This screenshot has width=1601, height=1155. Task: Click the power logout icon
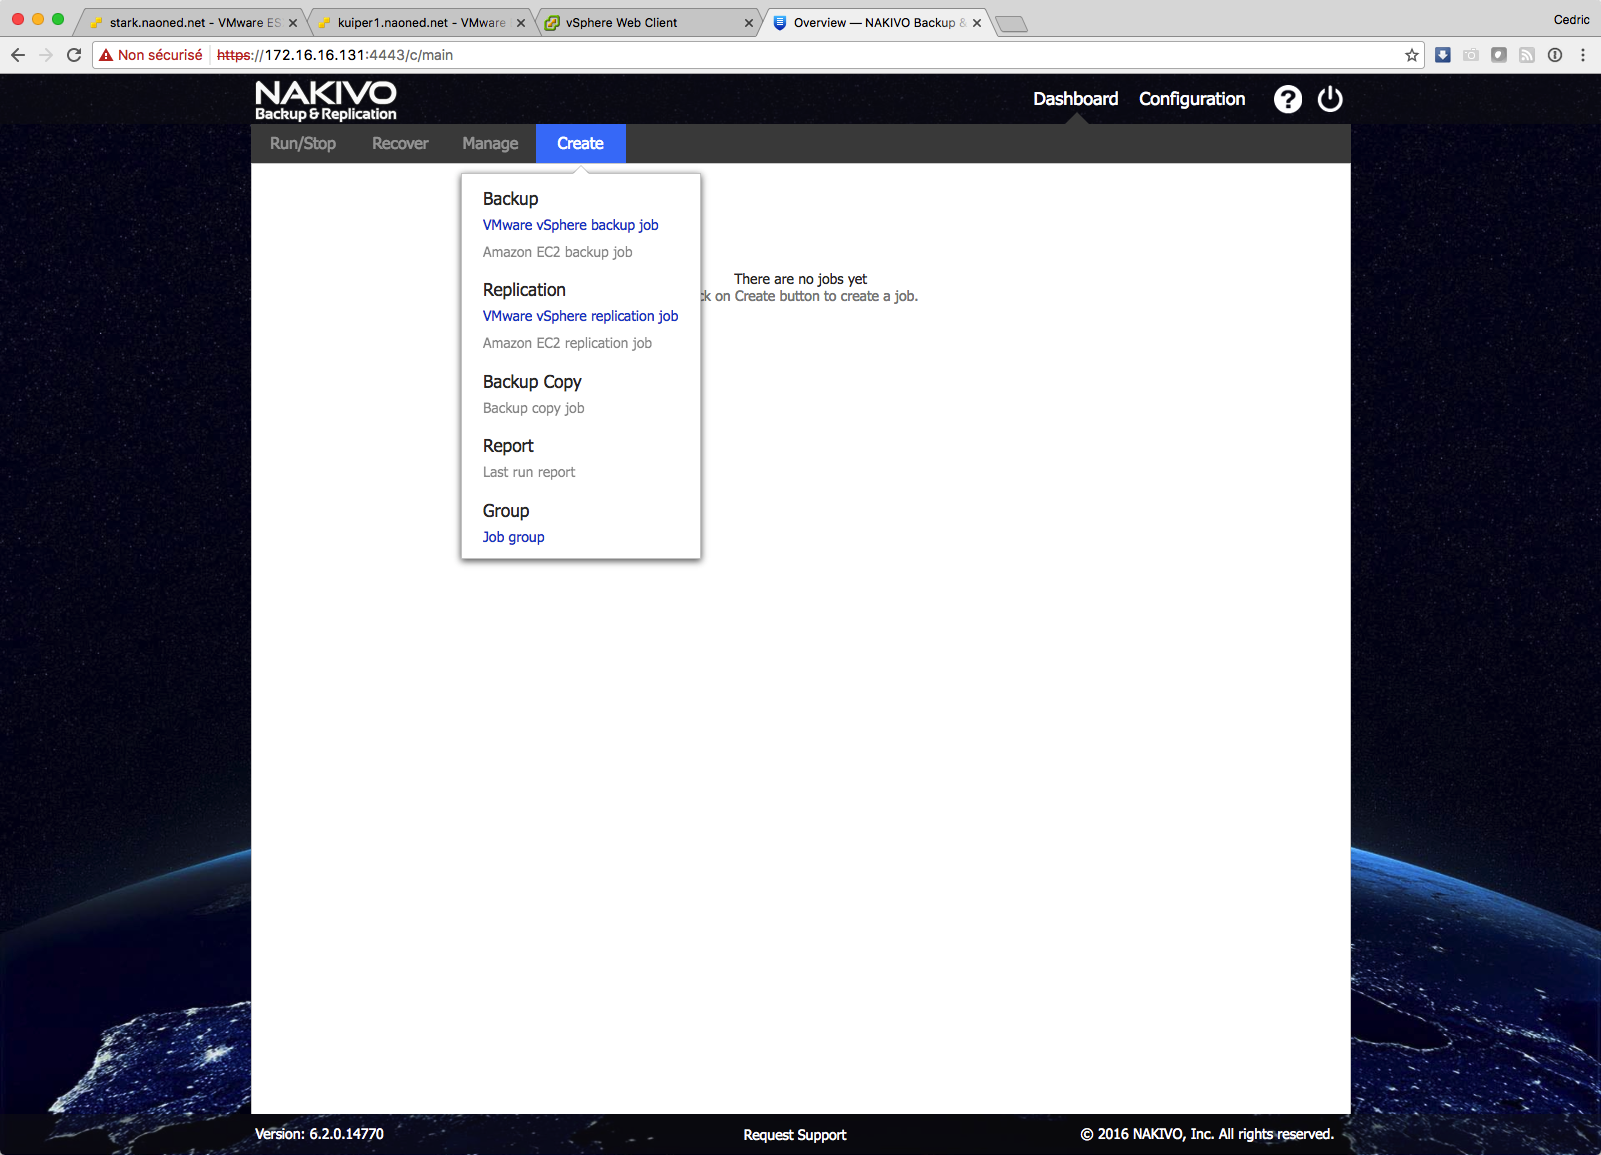(x=1330, y=99)
